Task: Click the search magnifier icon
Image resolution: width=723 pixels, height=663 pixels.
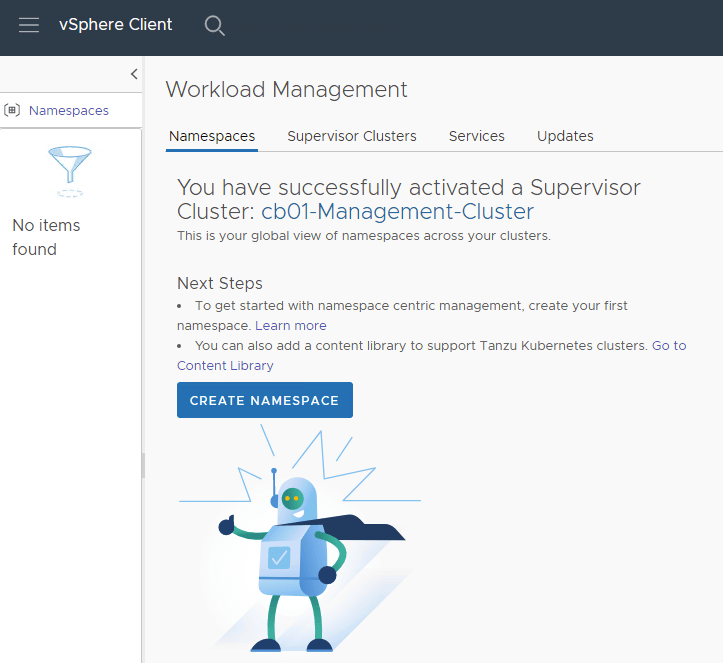Action: (x=214, y=26)
